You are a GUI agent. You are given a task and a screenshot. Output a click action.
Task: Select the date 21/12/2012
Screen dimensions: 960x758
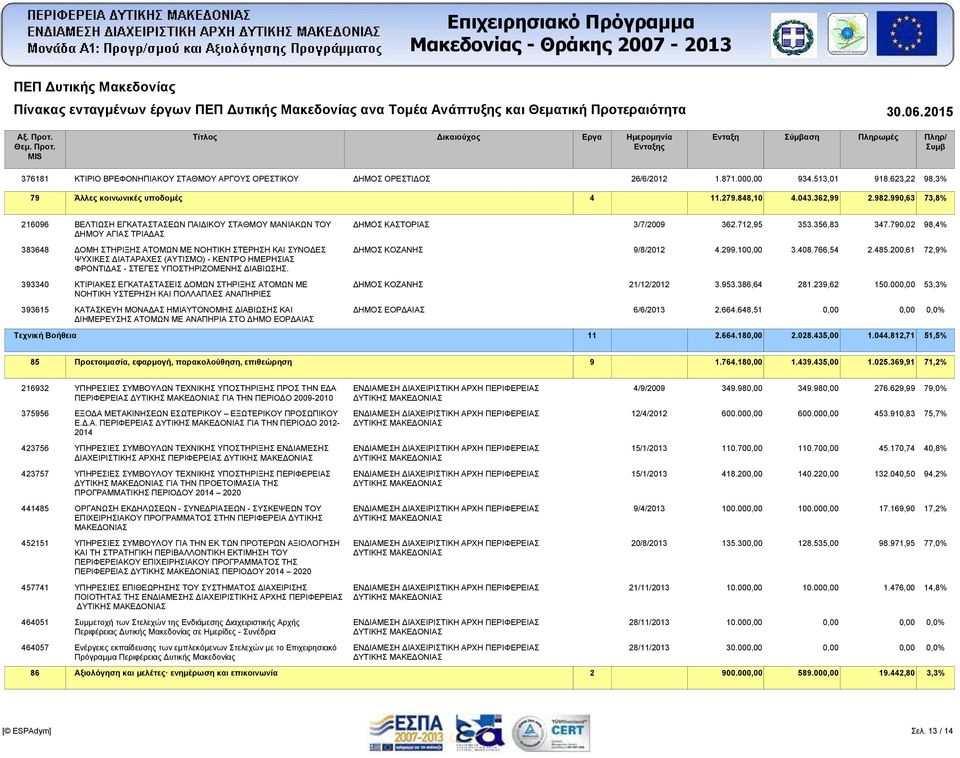click(649, 285)
